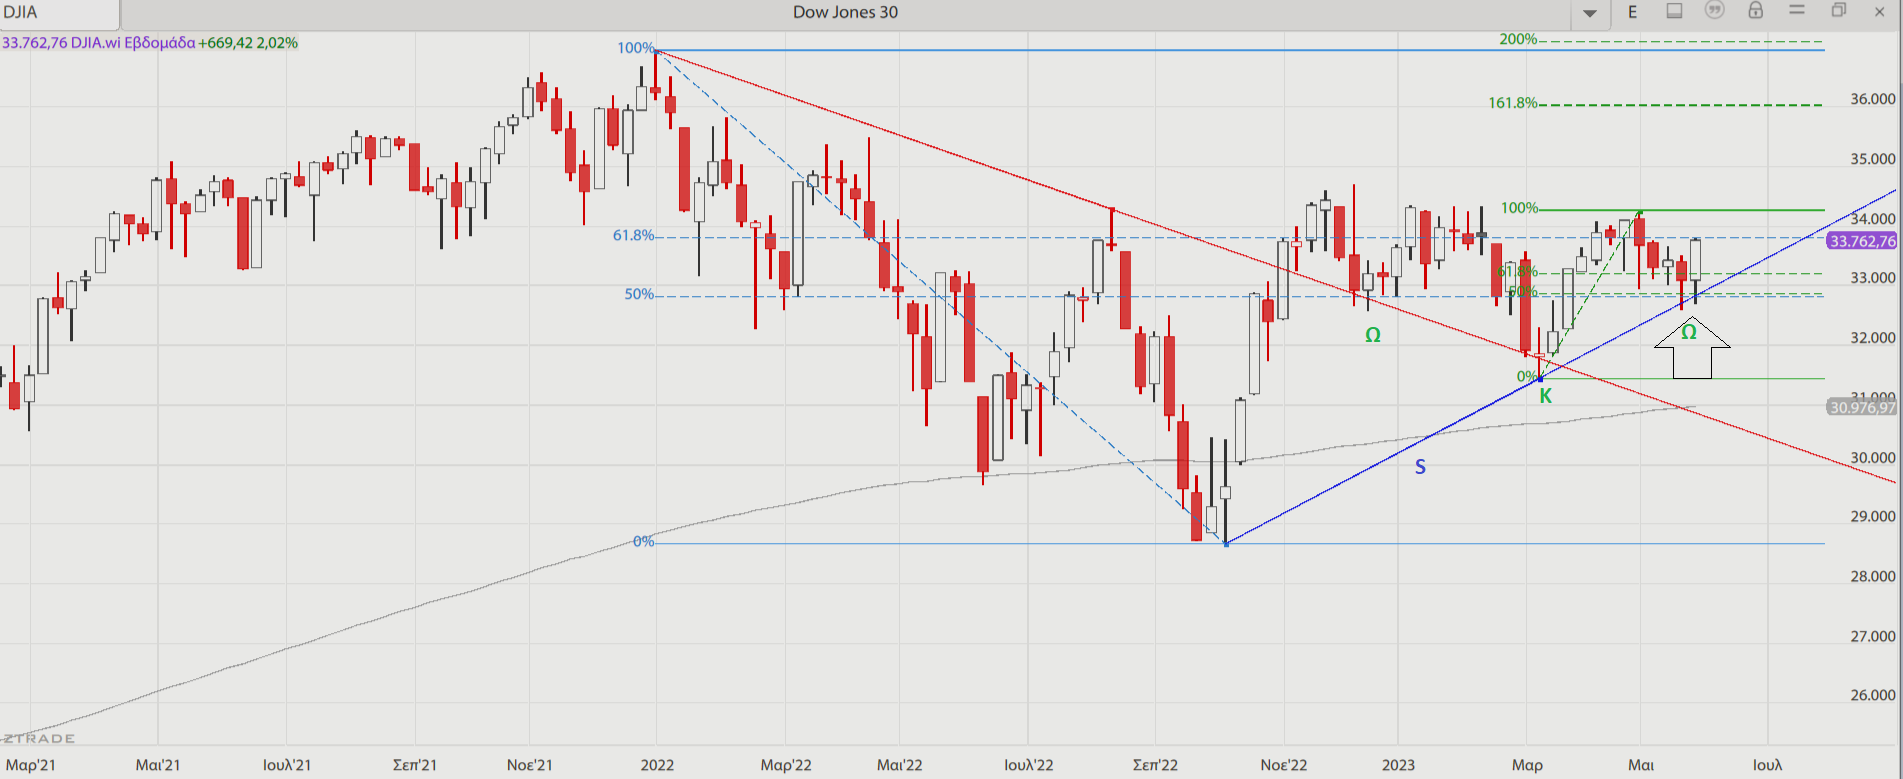Screen dimensions: 1903x779
Task: Click the 28.000 price axis label
Action: (x=1872, y=576)
